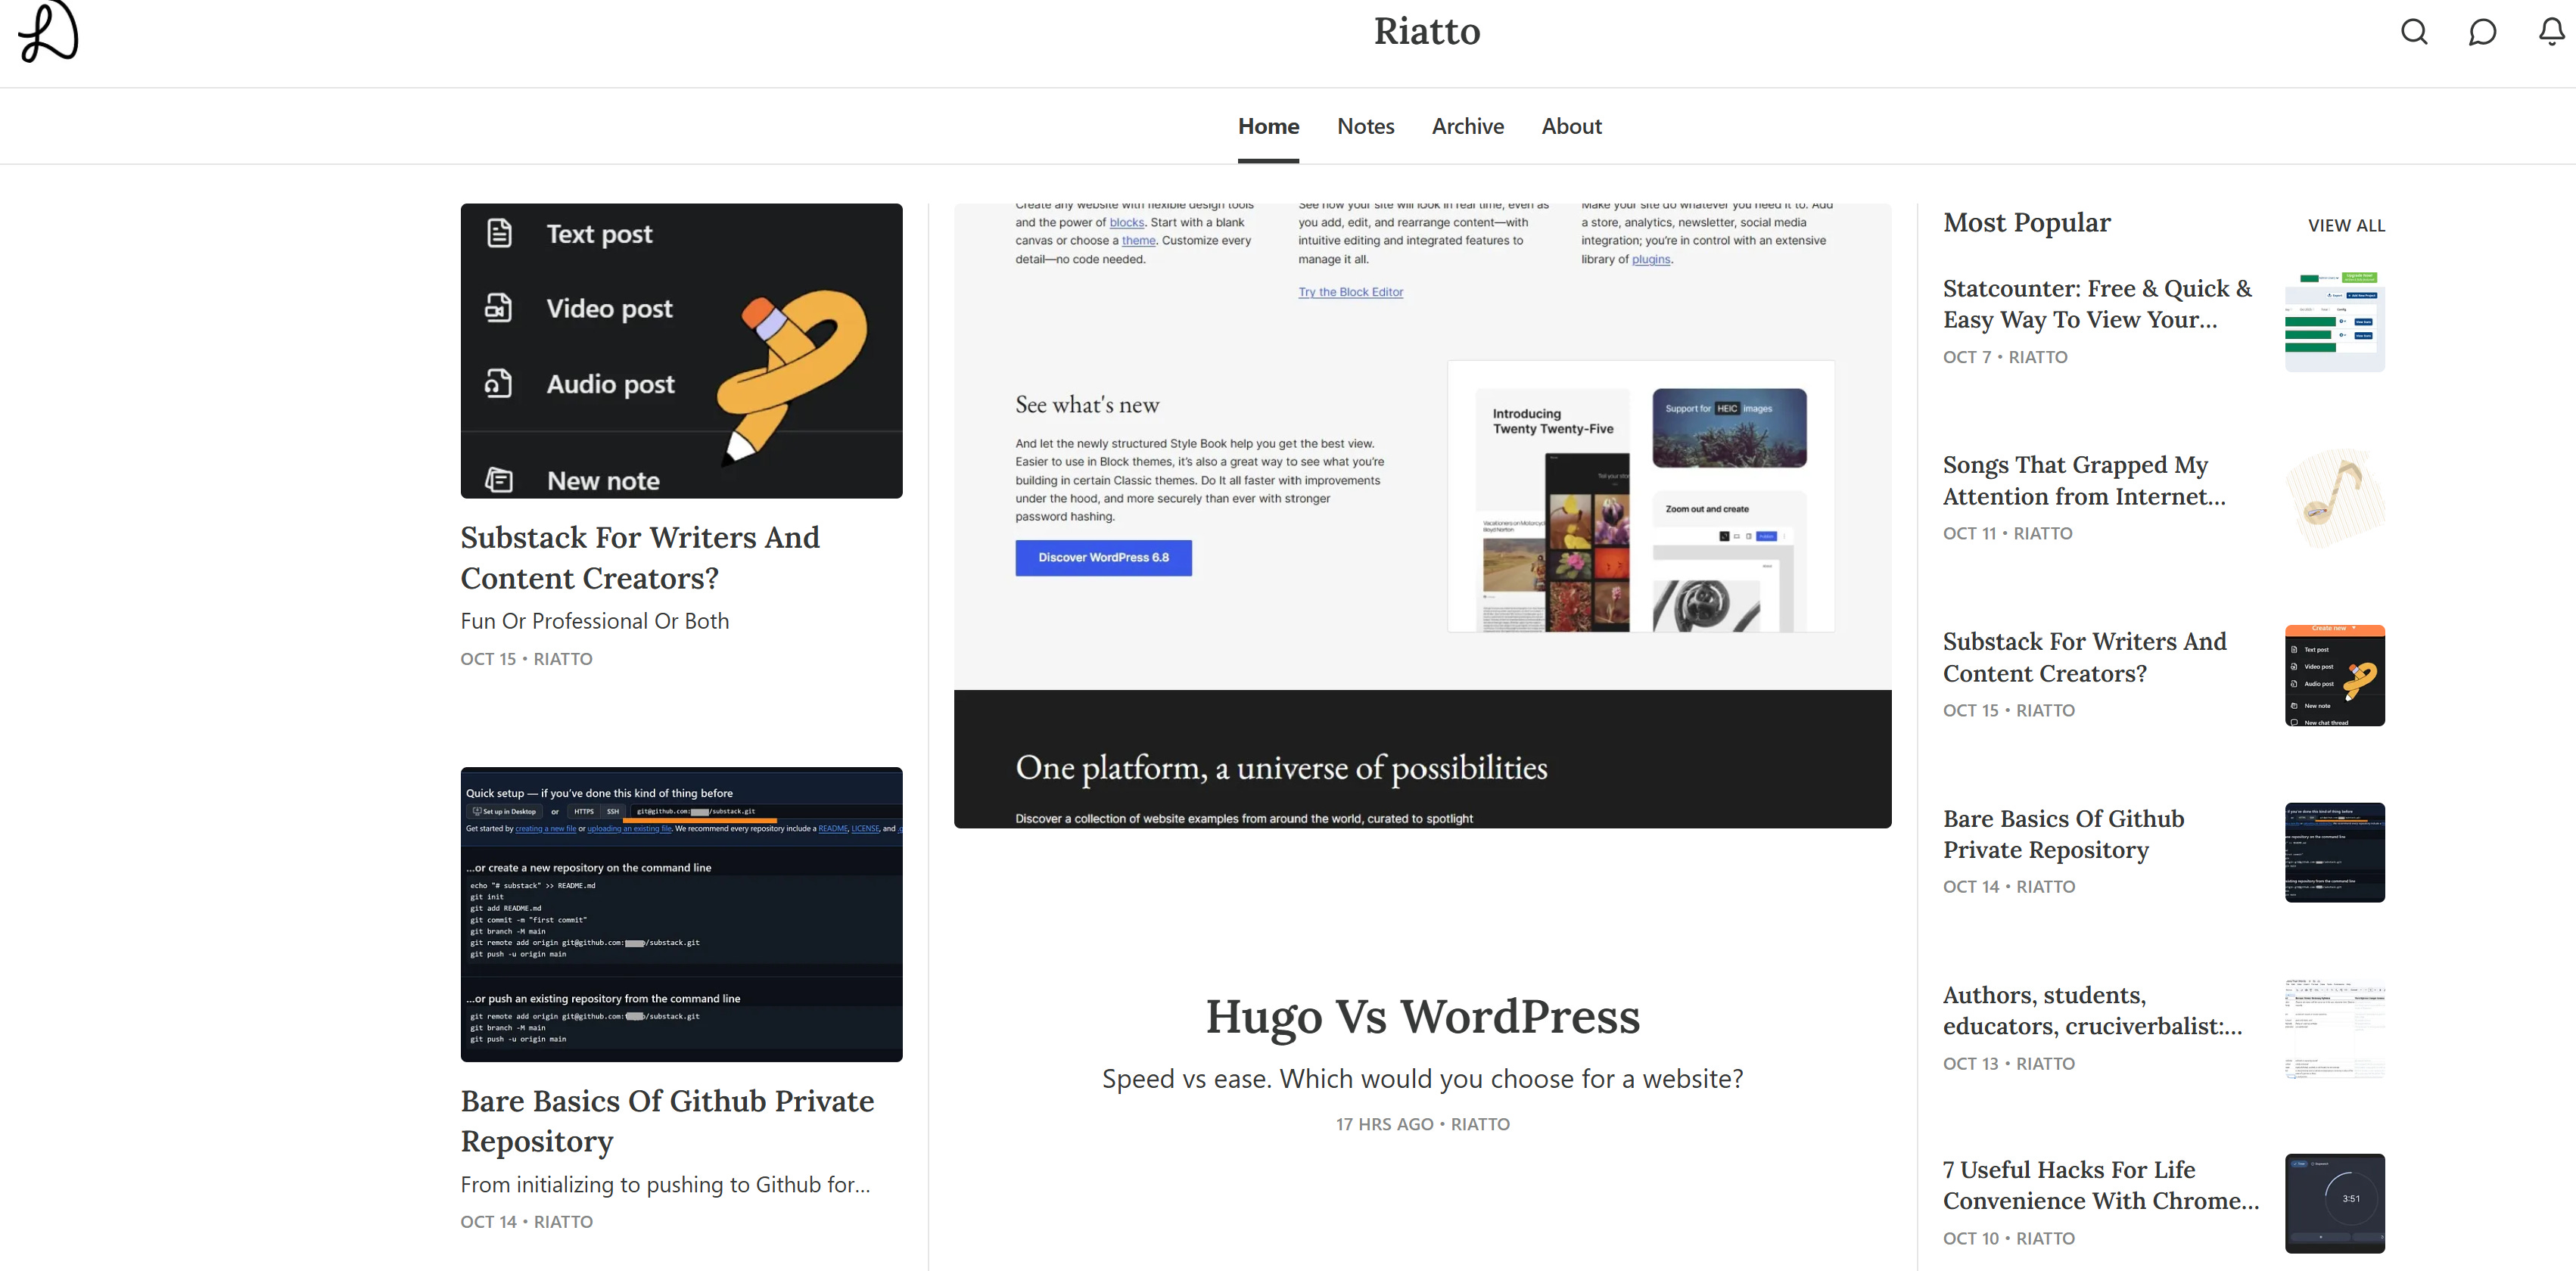Open Github quick setup post thumbnail
The image size is (2576, 1271).
pos(681,914)
